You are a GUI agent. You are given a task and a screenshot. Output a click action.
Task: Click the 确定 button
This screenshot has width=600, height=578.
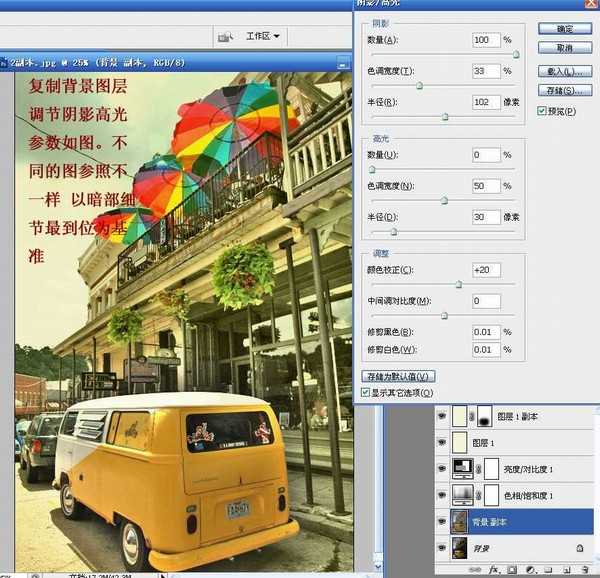564,28
